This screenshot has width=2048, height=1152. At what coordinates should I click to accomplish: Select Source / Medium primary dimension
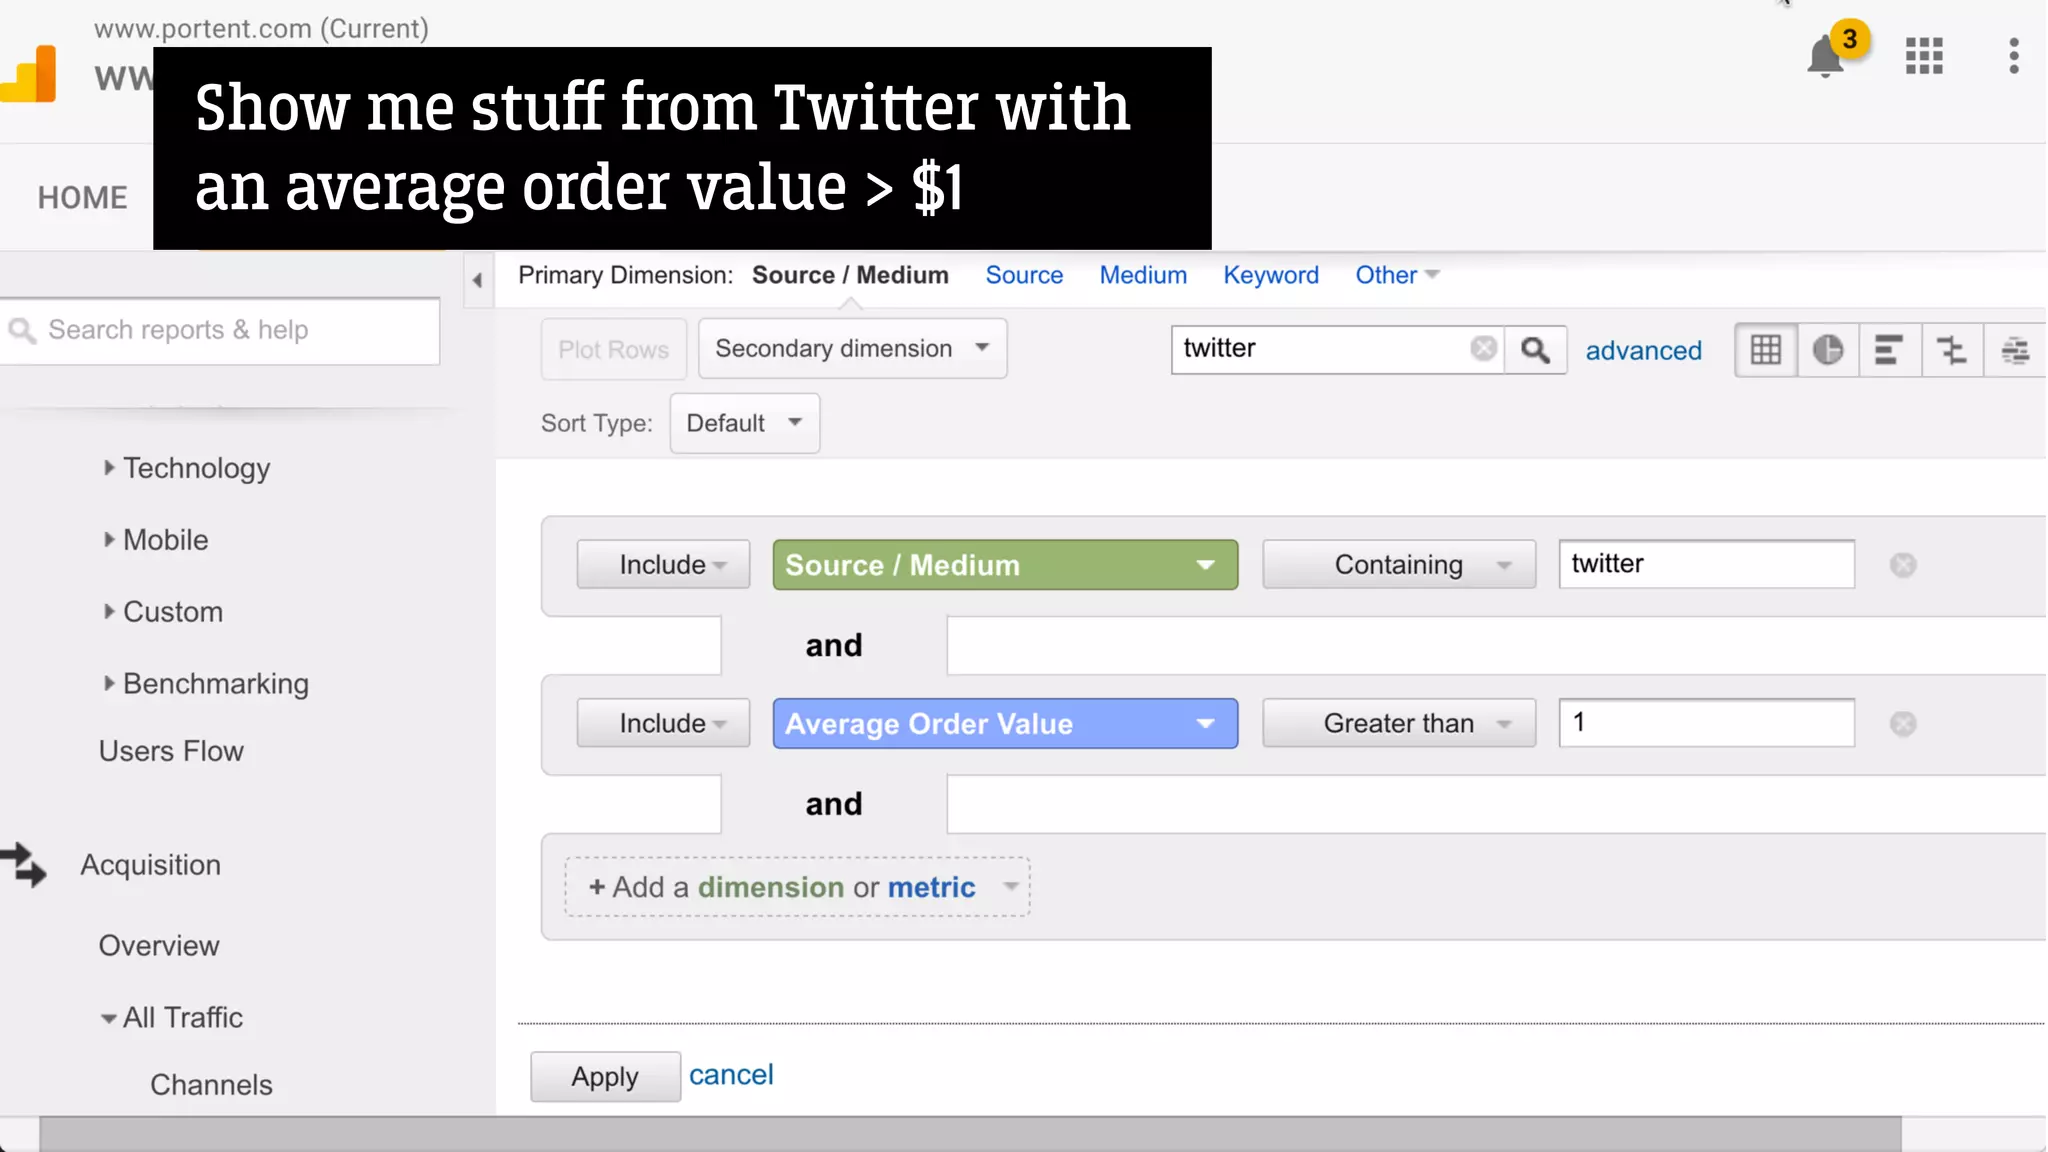[850, 275]
